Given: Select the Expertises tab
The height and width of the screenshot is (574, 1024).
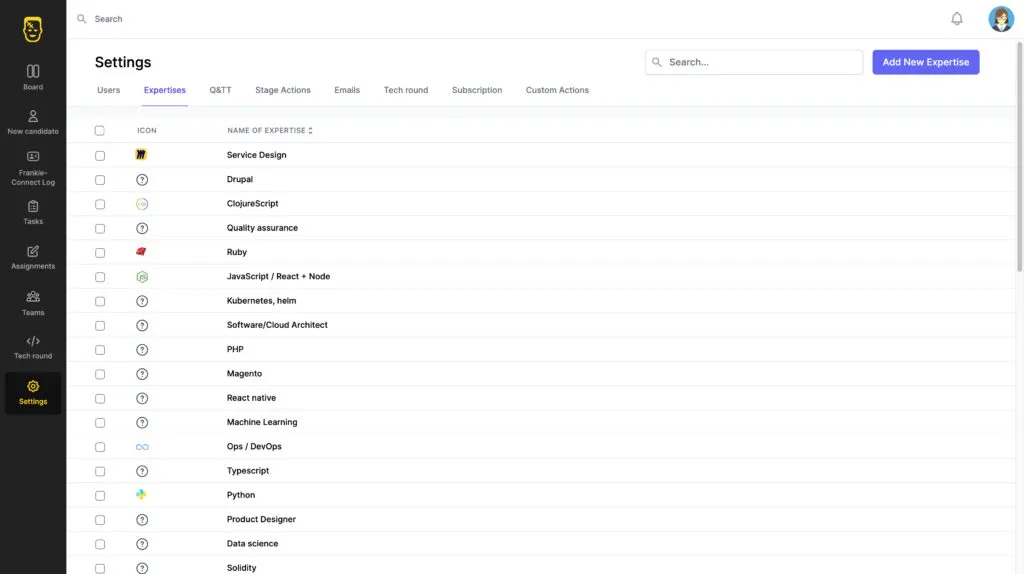Looking at the screenshot, I should [x=165, y=90].
